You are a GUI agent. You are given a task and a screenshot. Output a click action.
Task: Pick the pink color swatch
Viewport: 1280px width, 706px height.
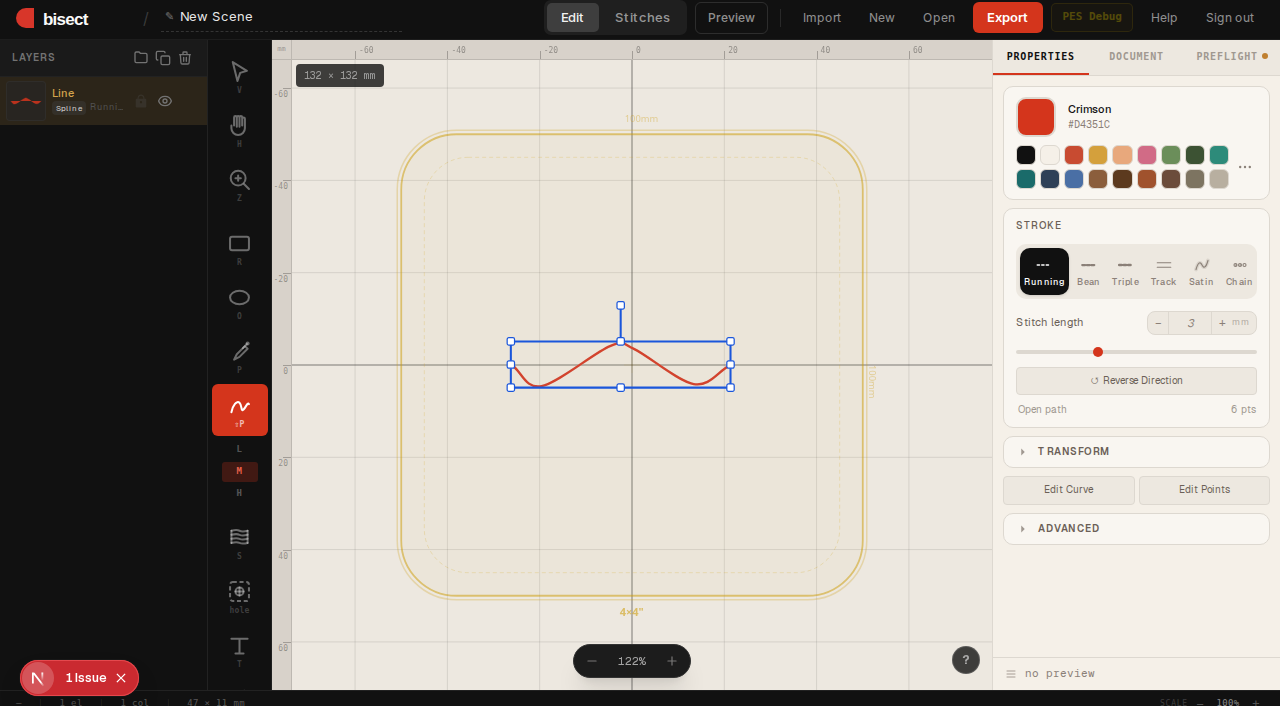[1147, 155]
